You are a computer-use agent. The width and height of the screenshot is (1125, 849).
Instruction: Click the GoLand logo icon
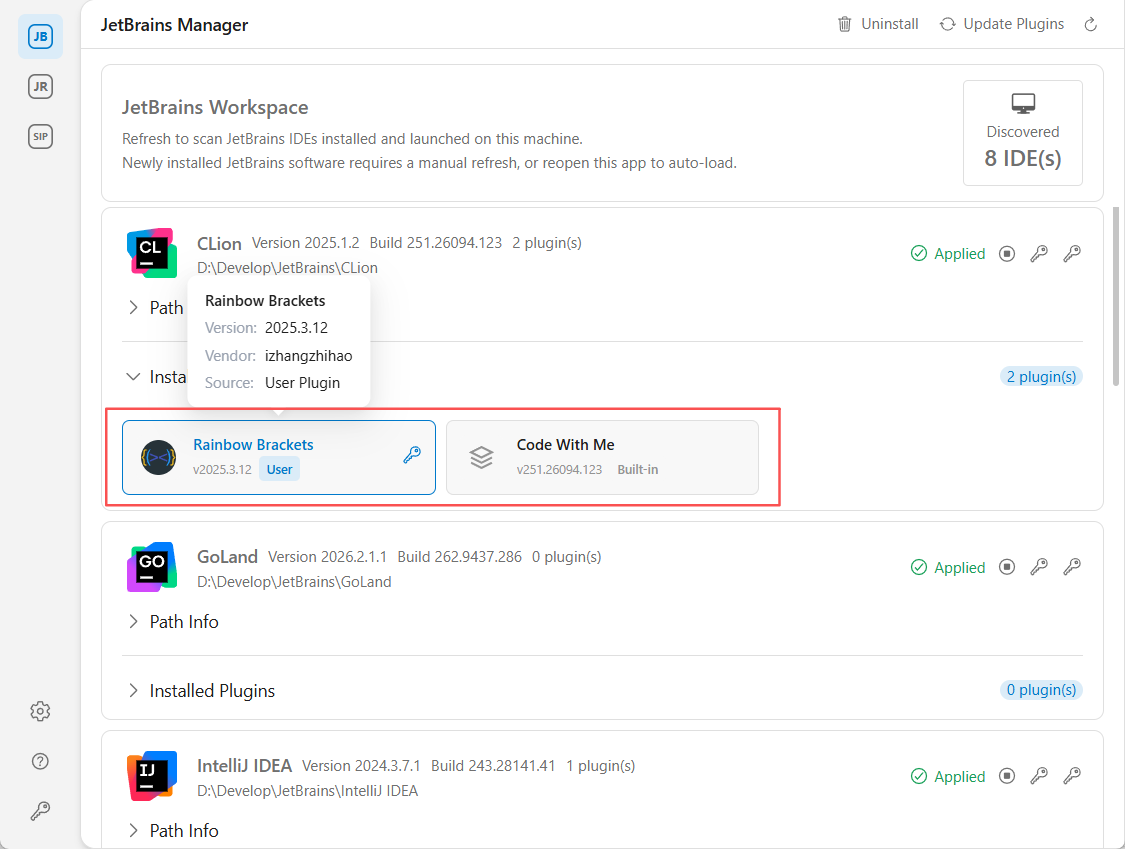152,567
